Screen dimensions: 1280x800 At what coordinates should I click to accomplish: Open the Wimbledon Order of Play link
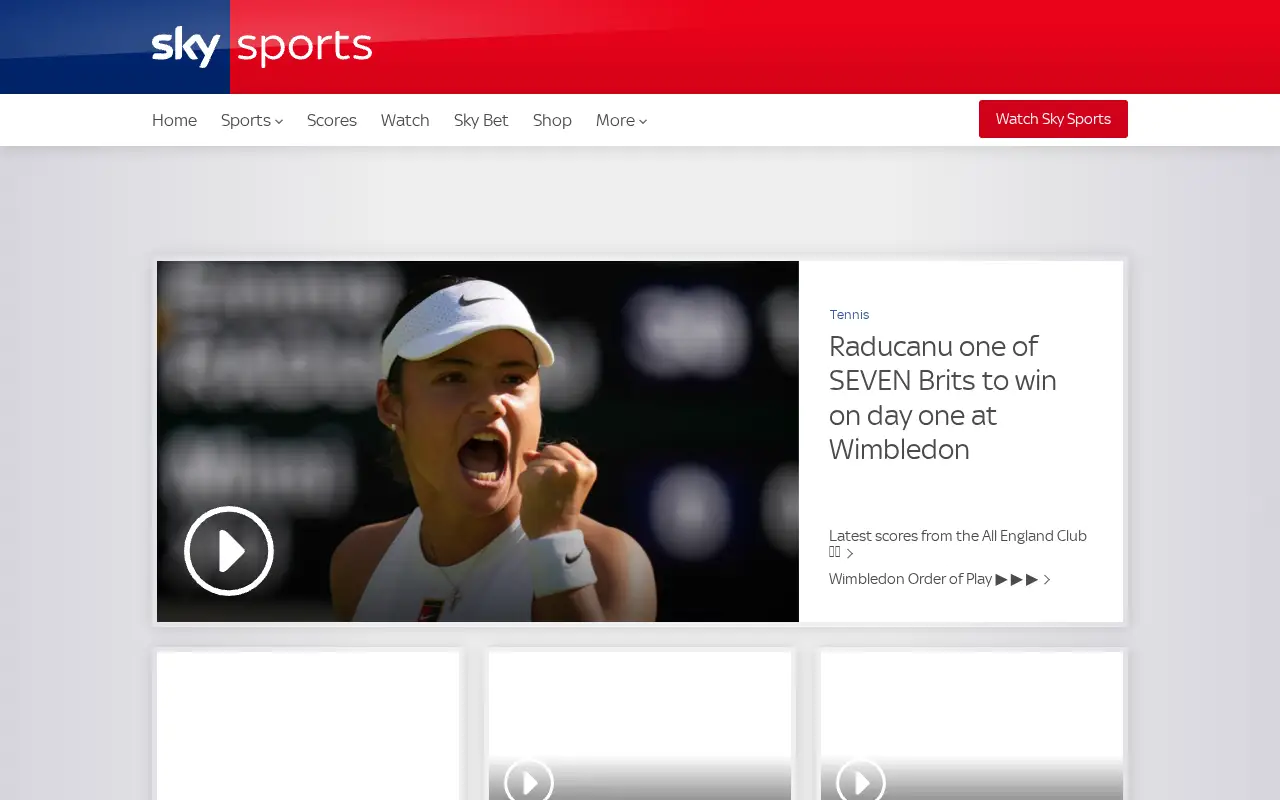click(940, 579)
